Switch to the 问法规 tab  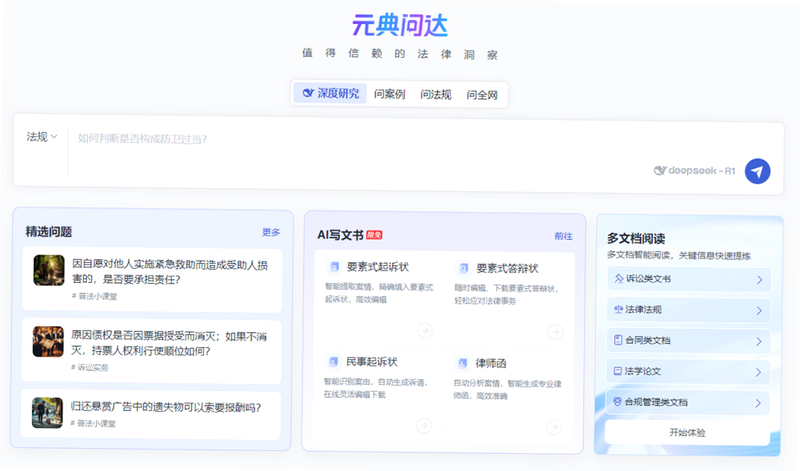[x=436, y=95]
